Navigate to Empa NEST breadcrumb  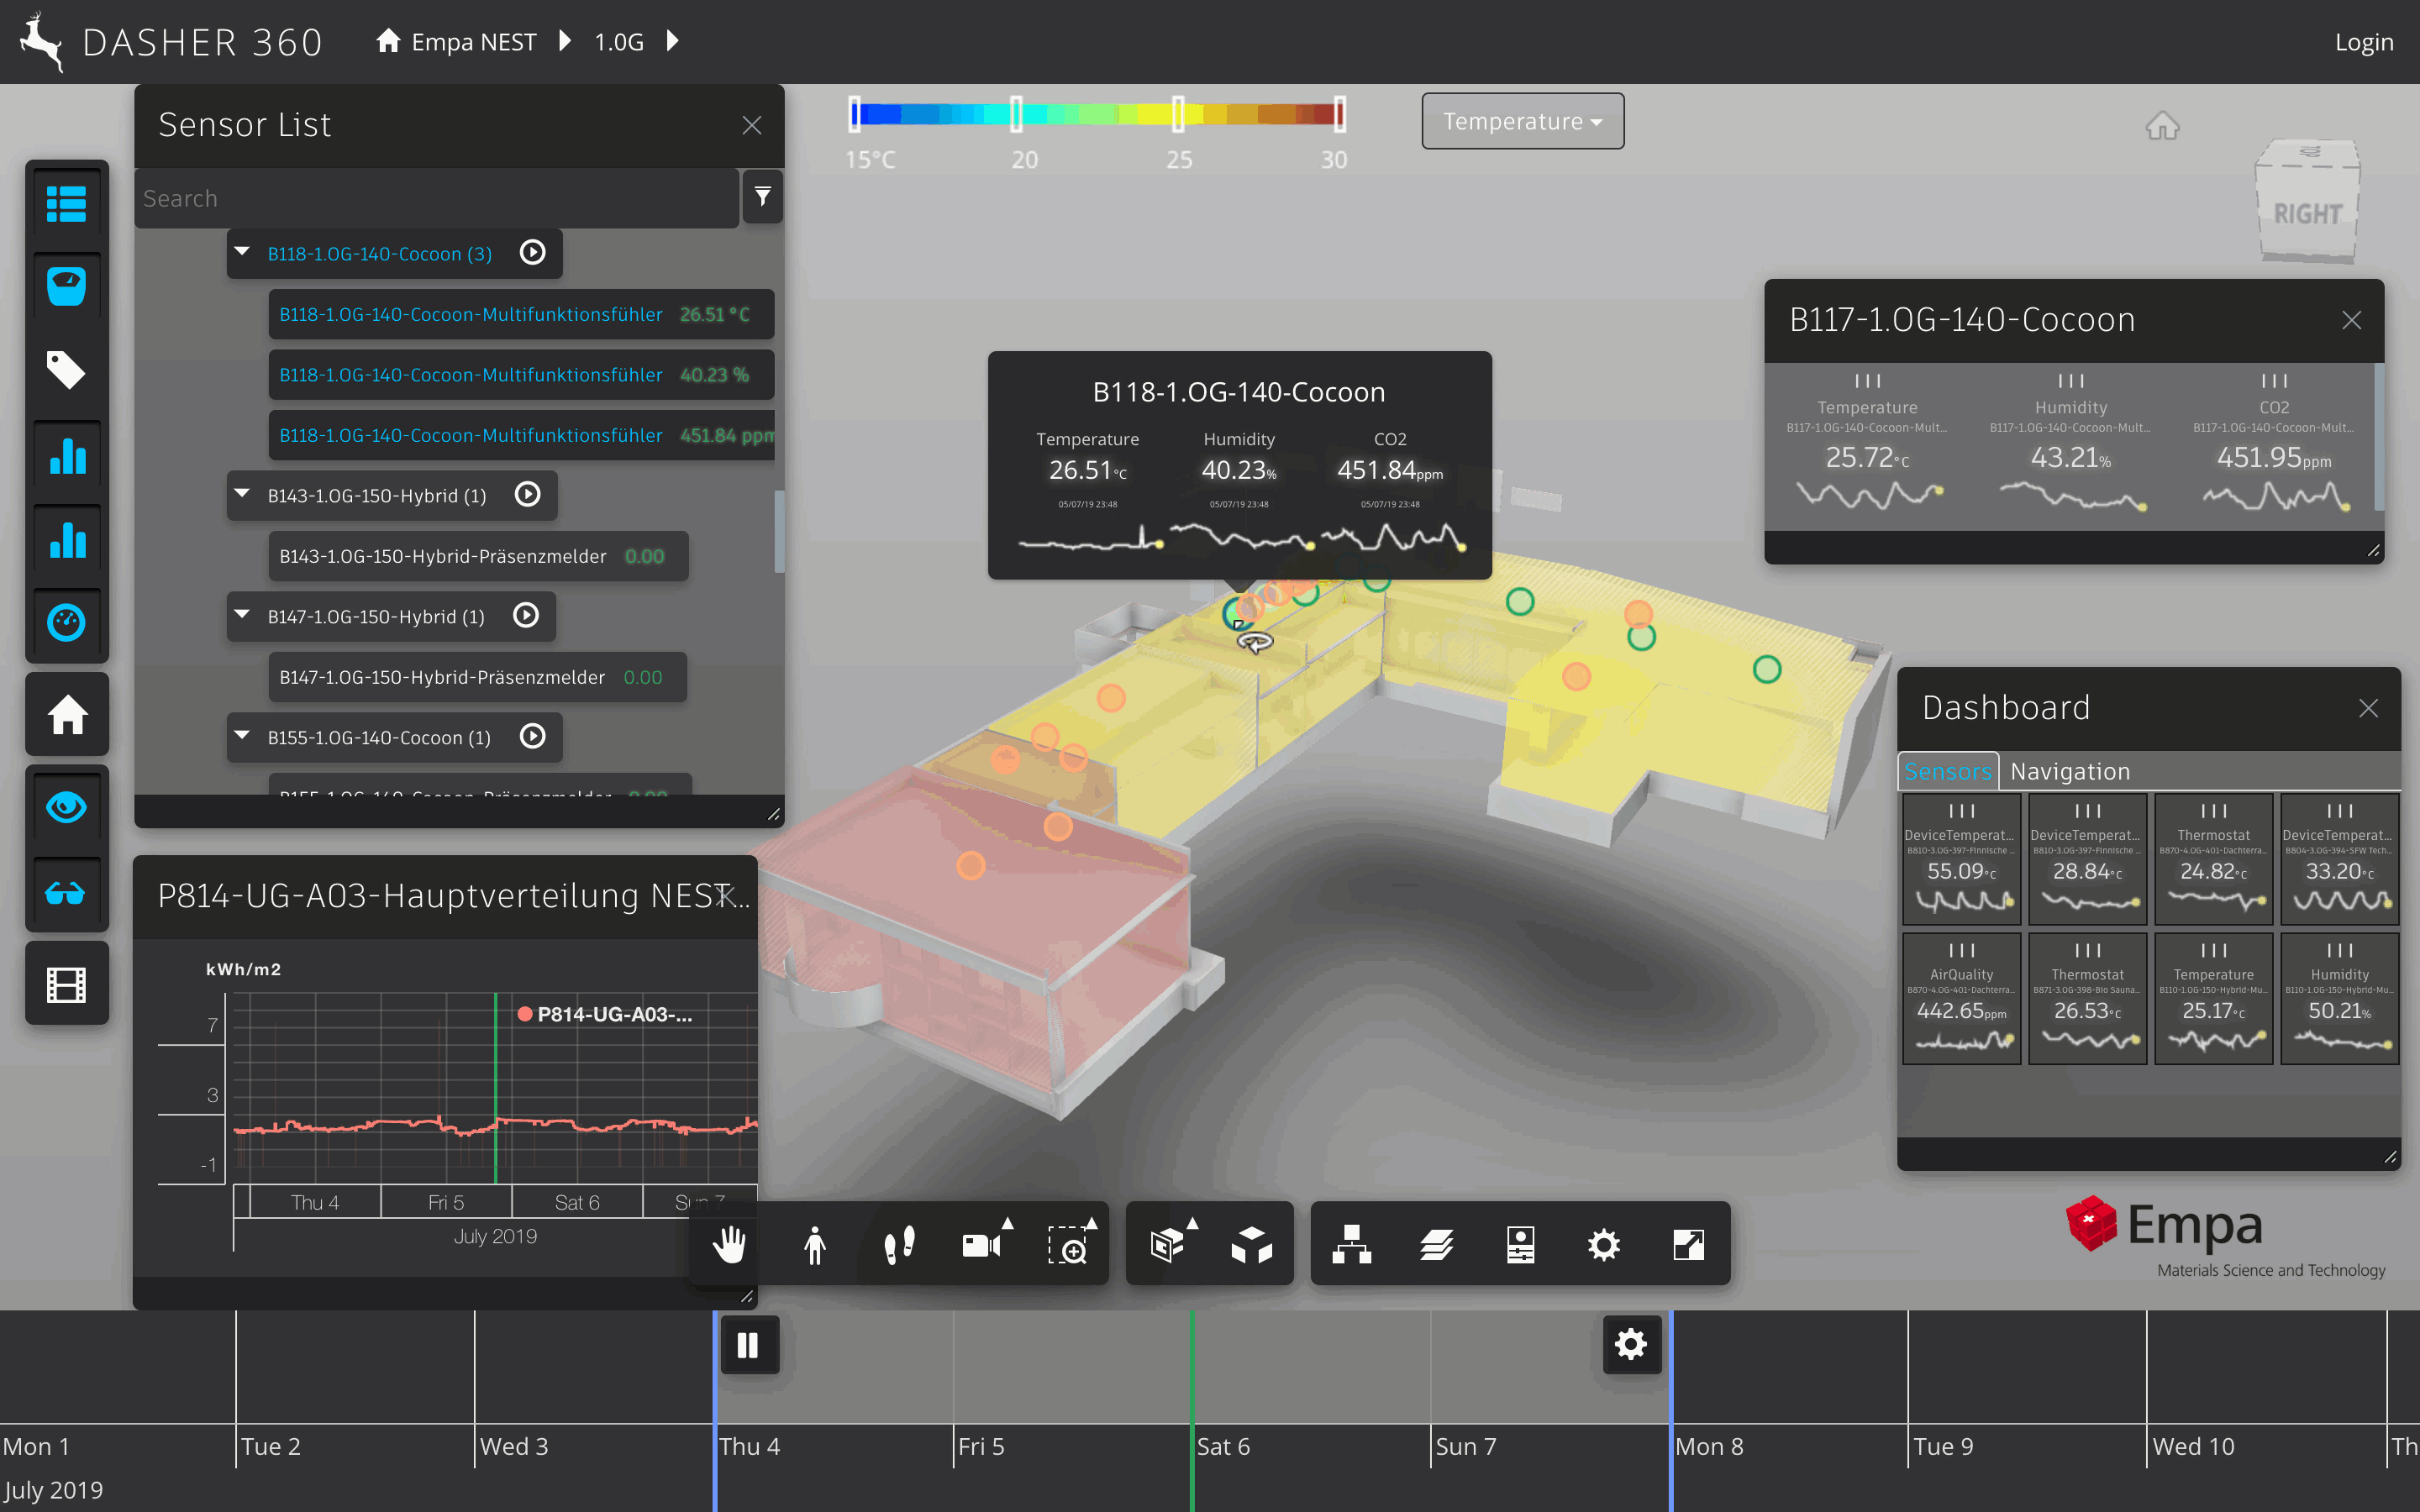click(473, 42)
